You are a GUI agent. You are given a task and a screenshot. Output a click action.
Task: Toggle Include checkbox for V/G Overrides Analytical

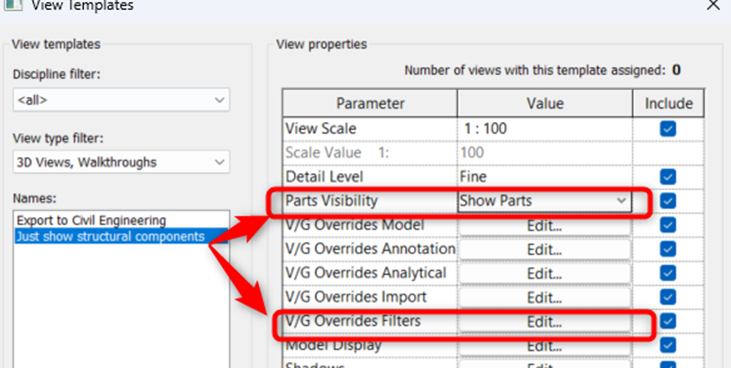[668, 273]
